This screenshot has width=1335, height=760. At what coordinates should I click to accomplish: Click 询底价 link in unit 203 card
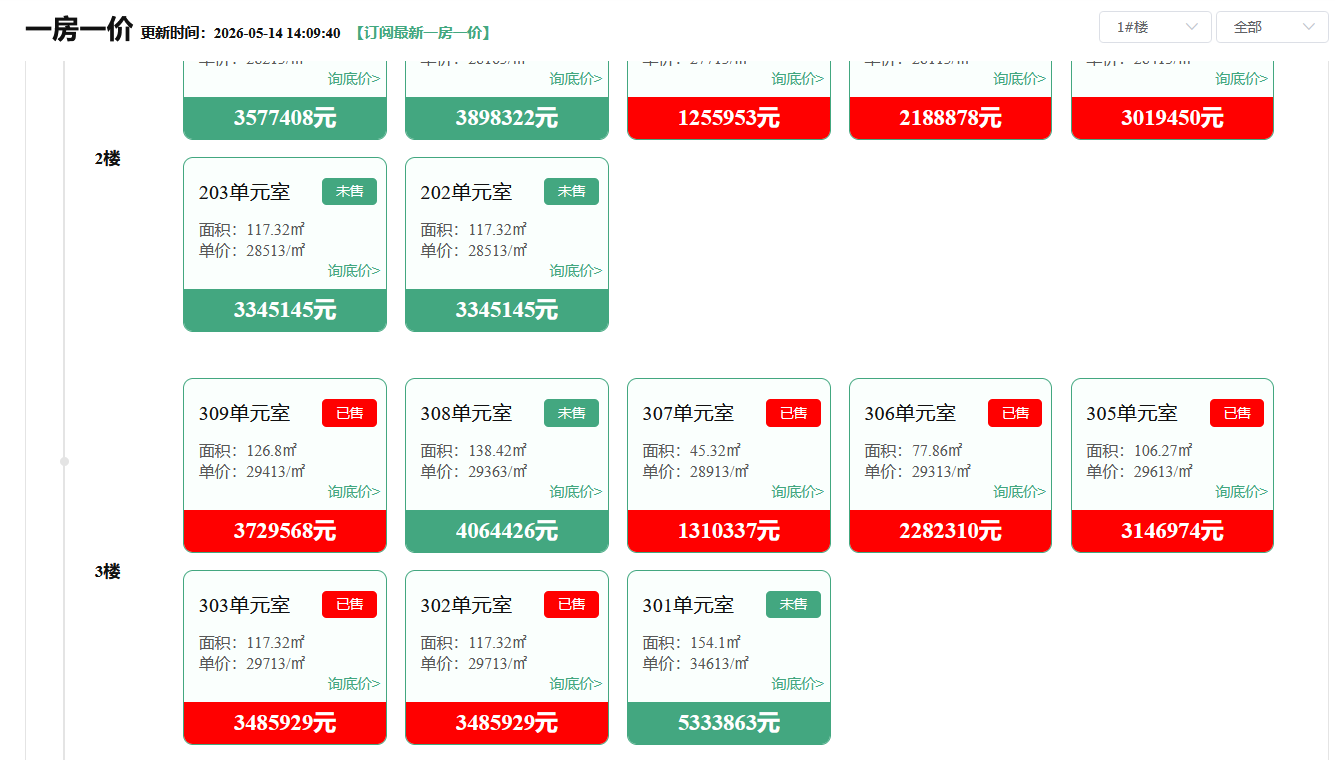click(x=354, y=271)
